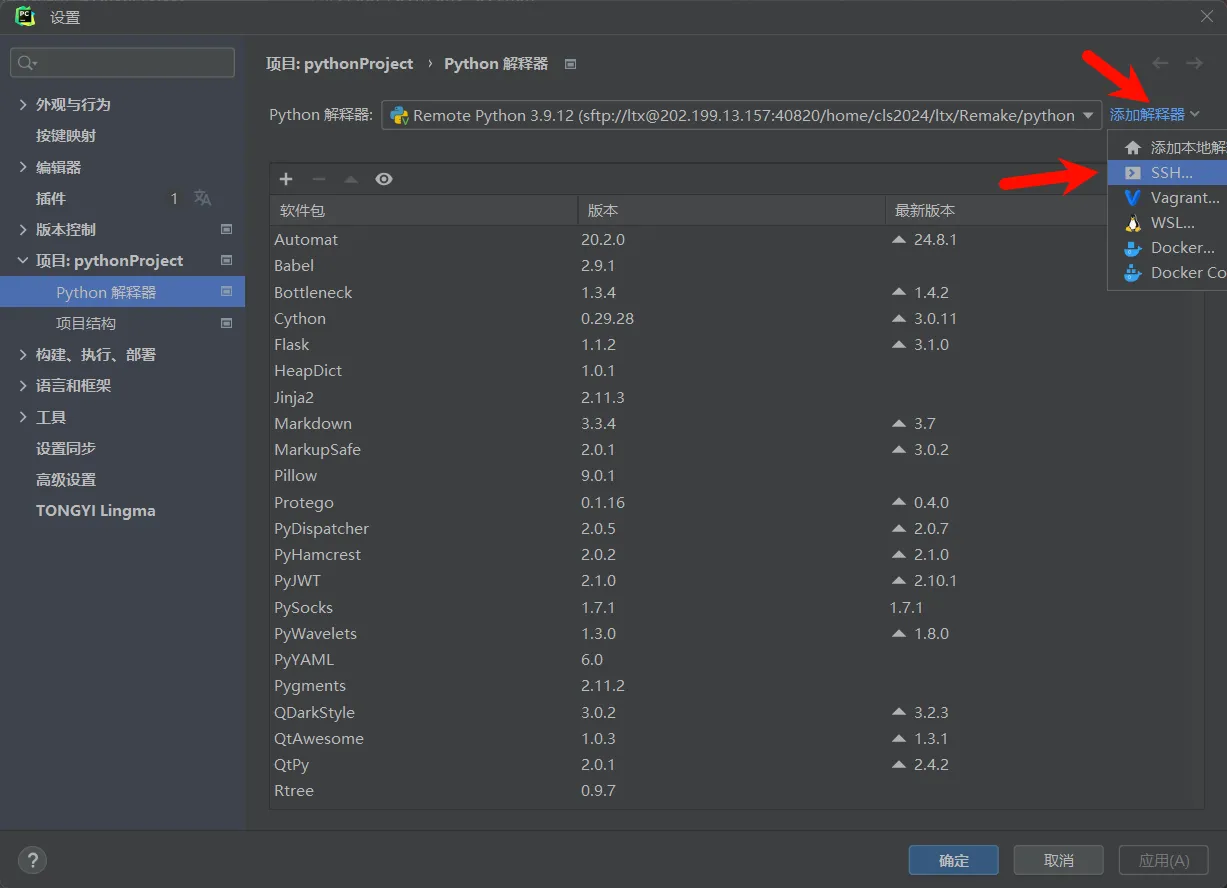Screen dimensions: 1227x888
Task: Expand the 版本控制 section
Action: (23, 229)
